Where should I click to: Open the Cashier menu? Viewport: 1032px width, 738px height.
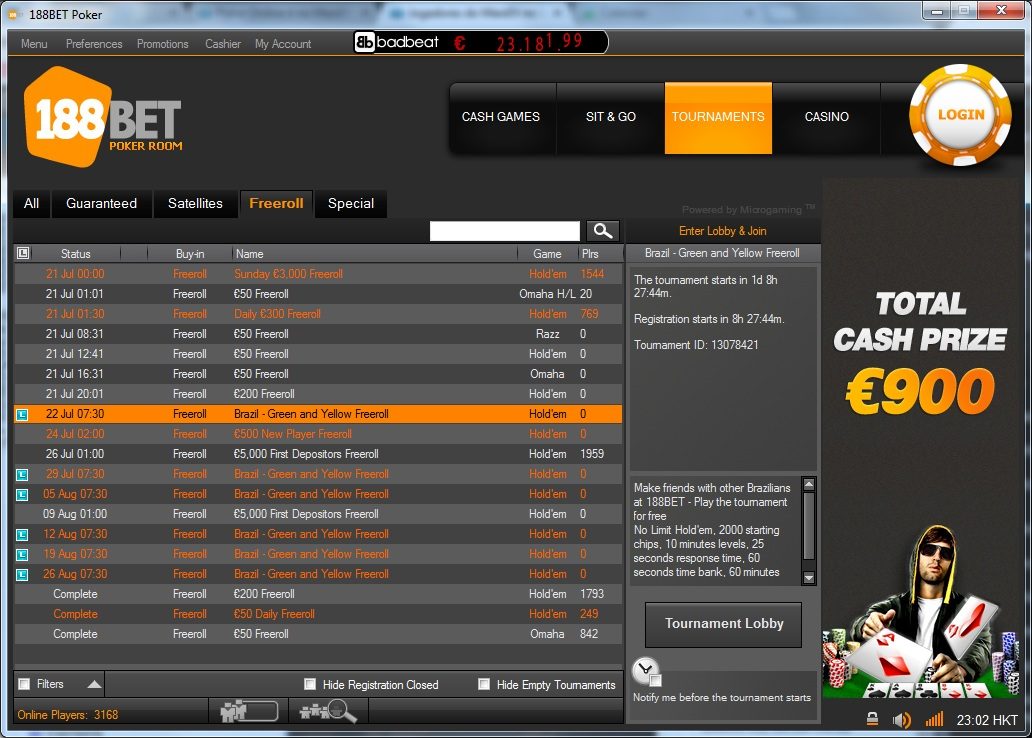(x=222, y=43)
